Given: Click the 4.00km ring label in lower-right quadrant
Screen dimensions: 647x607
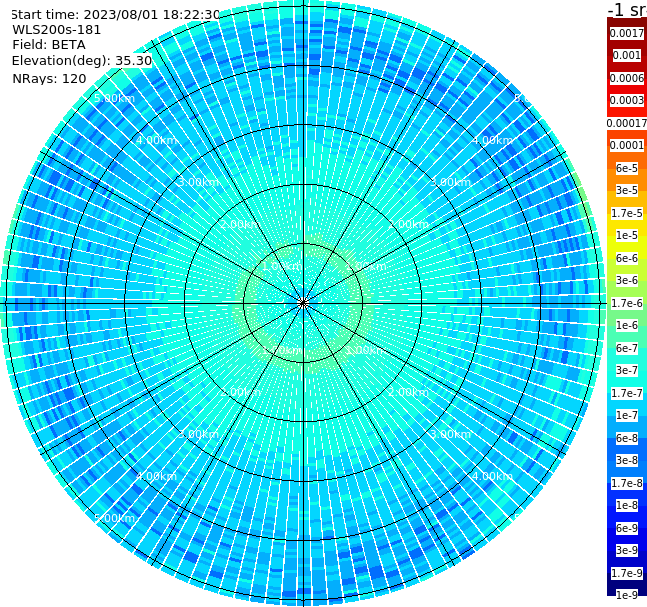Looking at the screenshot, I should (x=492, y=476).
